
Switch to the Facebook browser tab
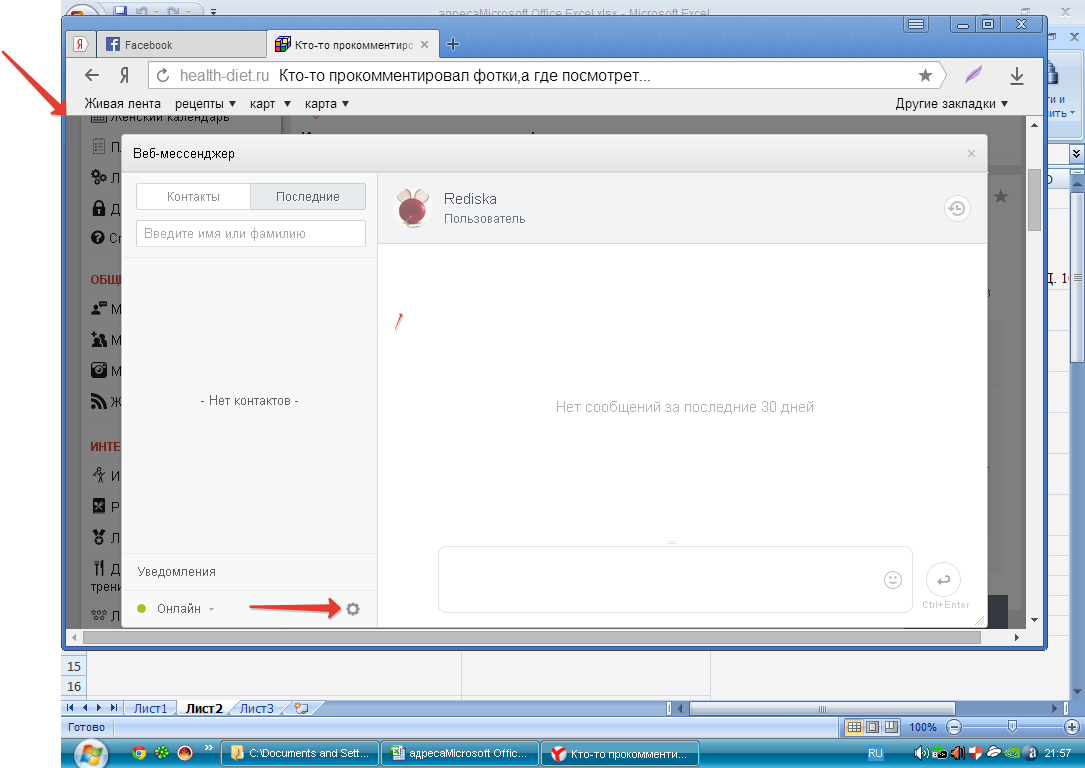[x=148, y=45]
